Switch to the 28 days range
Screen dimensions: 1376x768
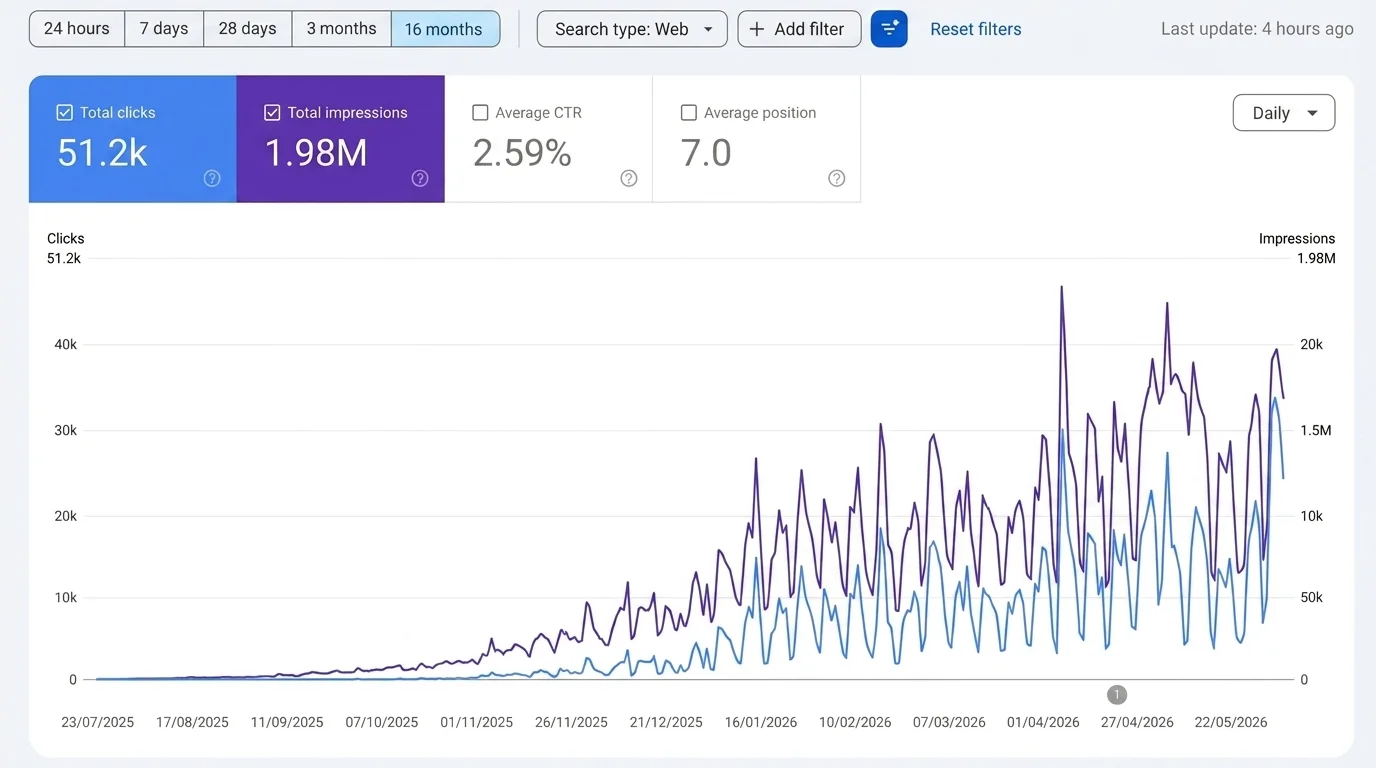[x=248, y=29]
